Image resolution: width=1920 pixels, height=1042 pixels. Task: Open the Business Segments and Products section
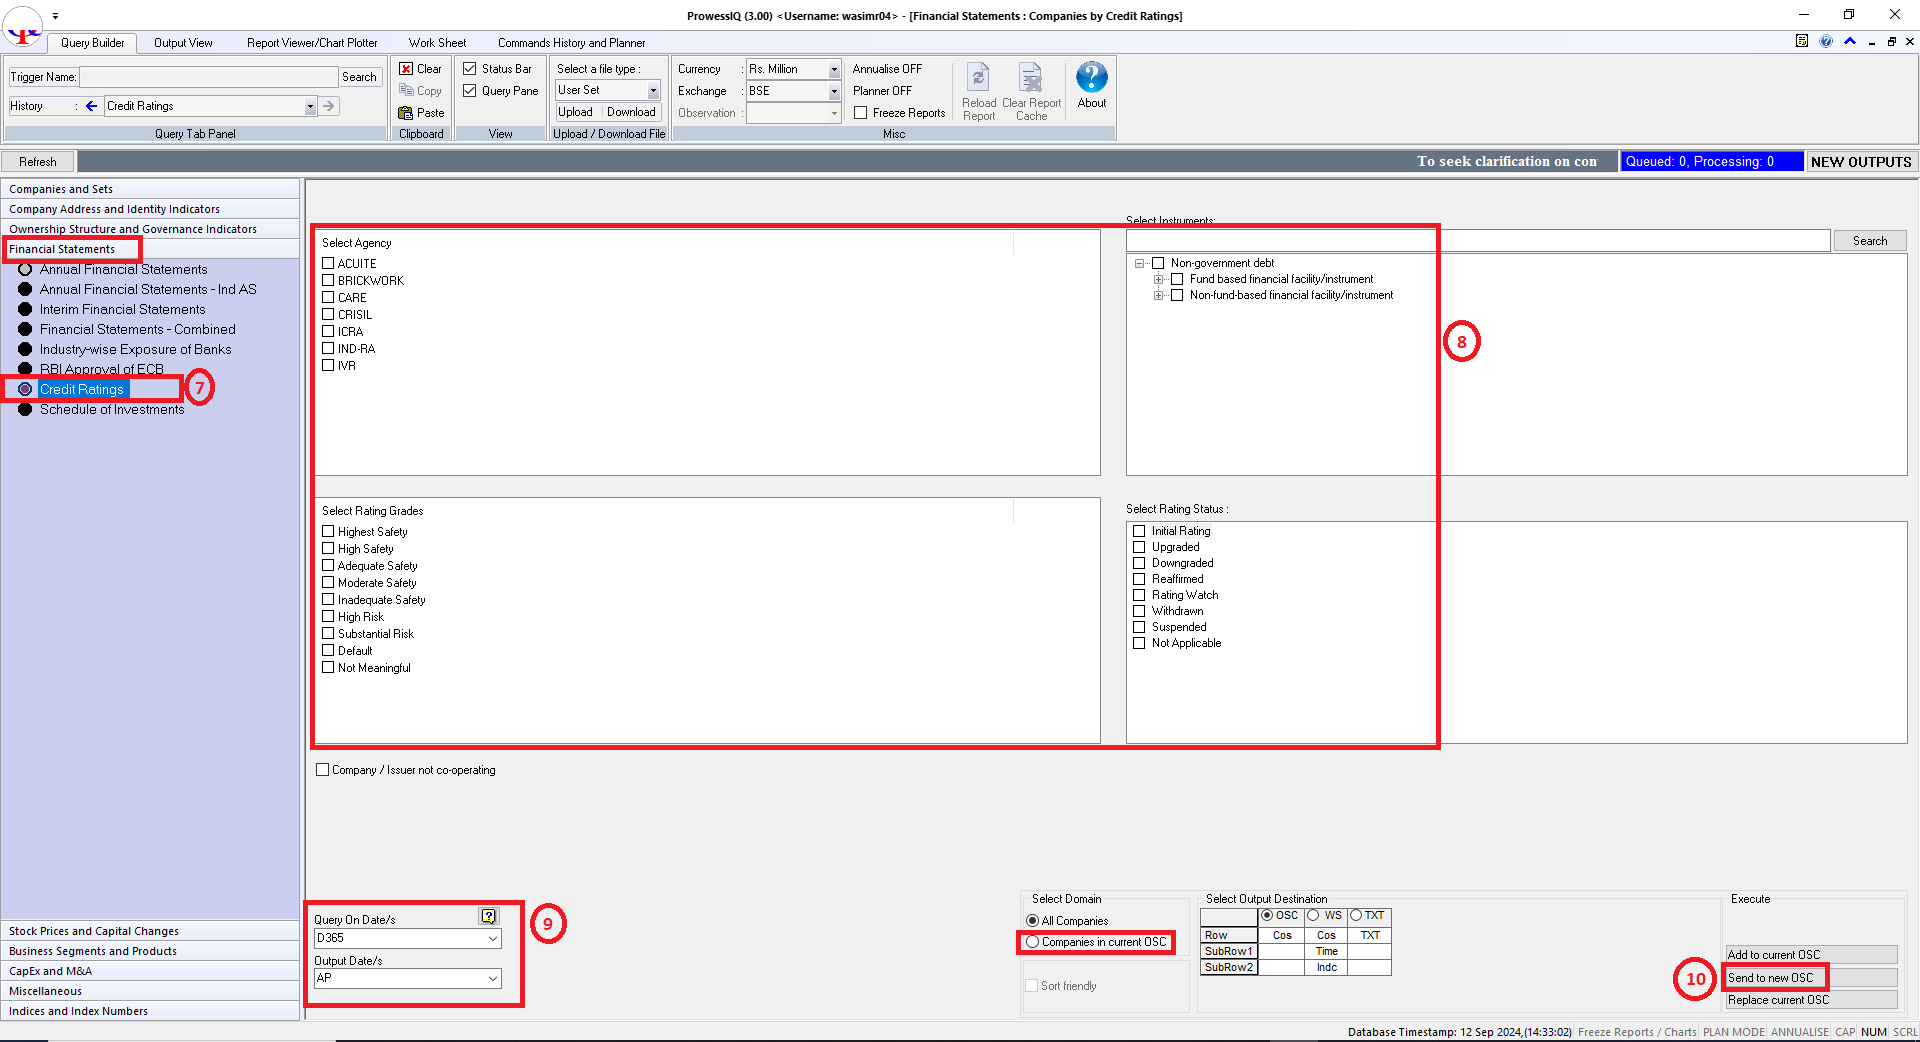click(150, 951)
